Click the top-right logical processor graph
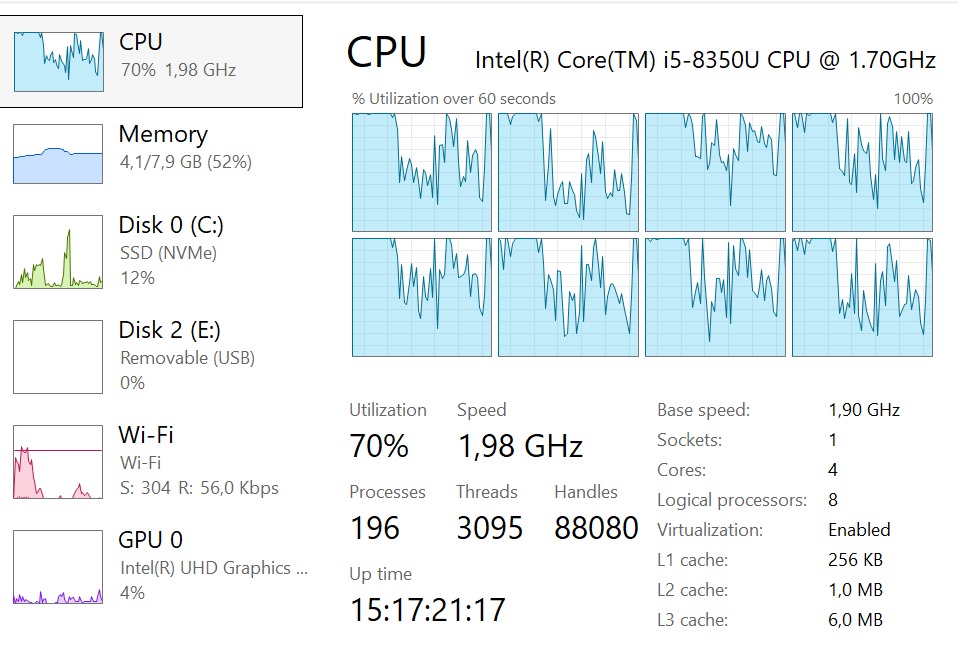958x646 pixels. tap(862, 172)
